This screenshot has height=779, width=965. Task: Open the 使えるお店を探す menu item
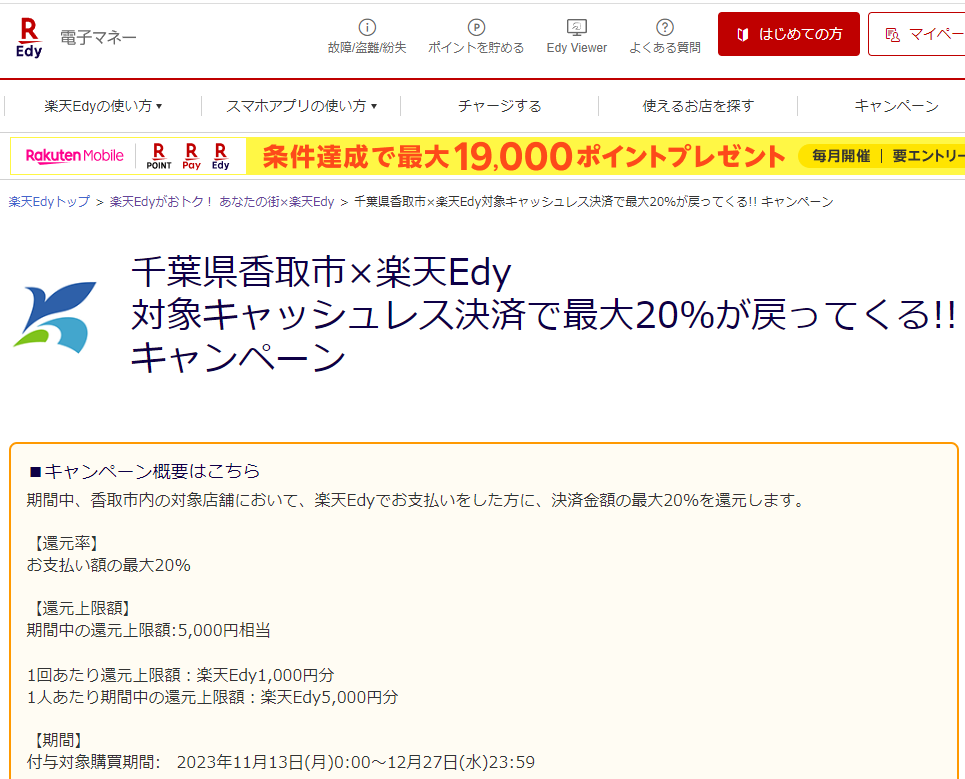coord(698,106)
